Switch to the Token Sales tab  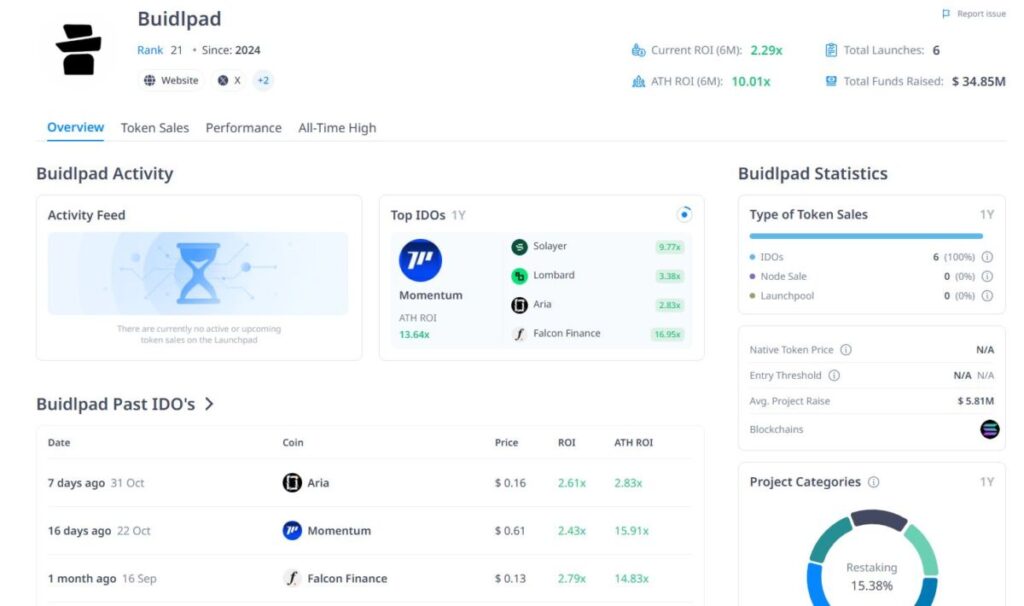[x=155, y=128]
